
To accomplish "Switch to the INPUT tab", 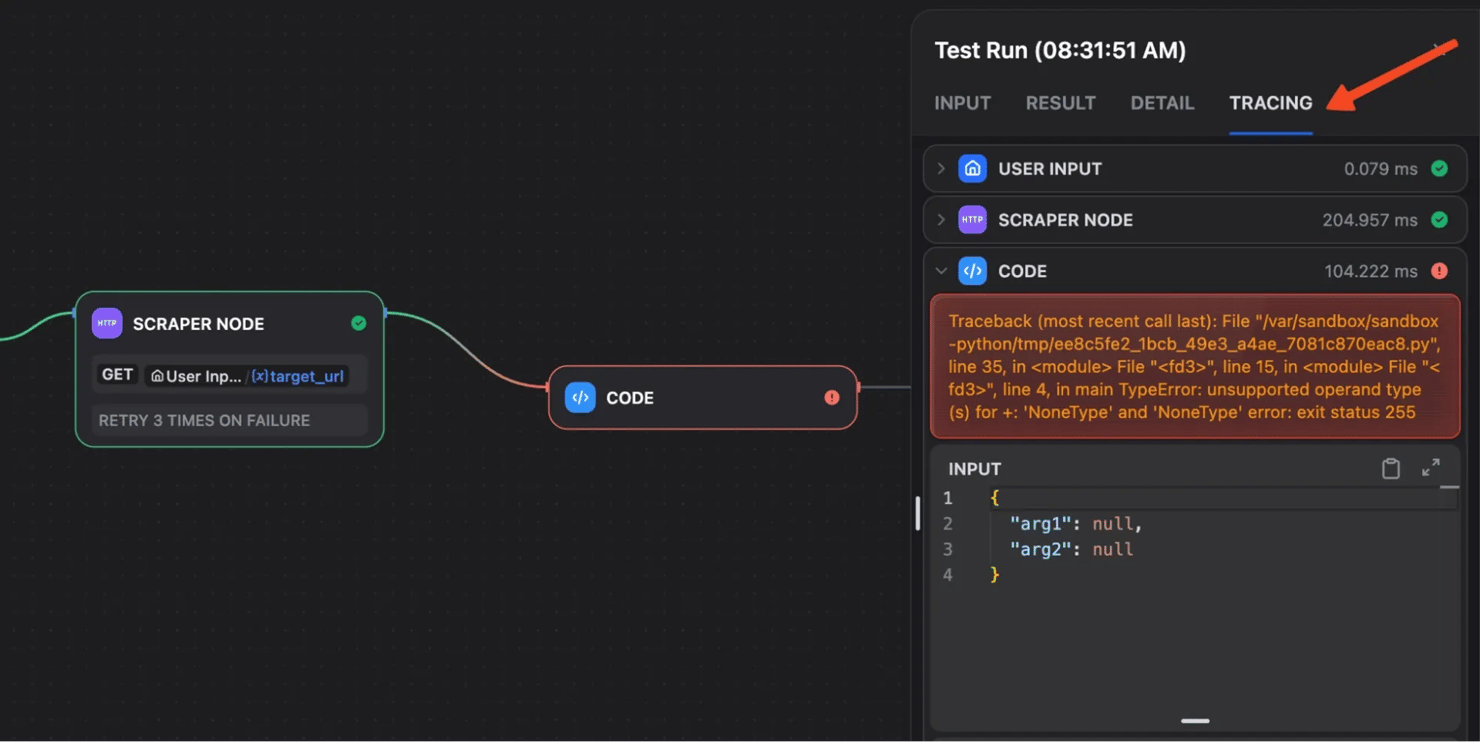I will (962, 103).
